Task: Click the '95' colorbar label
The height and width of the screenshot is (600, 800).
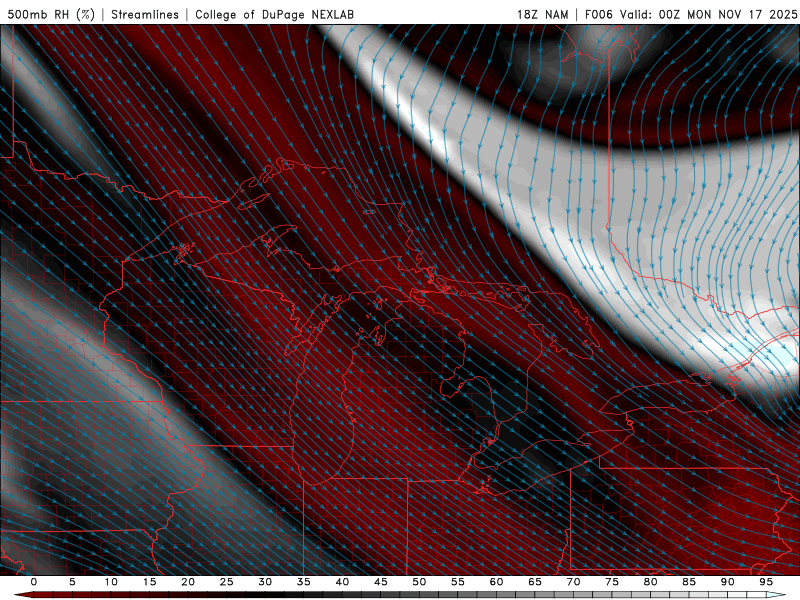Action: coord(766,582)
